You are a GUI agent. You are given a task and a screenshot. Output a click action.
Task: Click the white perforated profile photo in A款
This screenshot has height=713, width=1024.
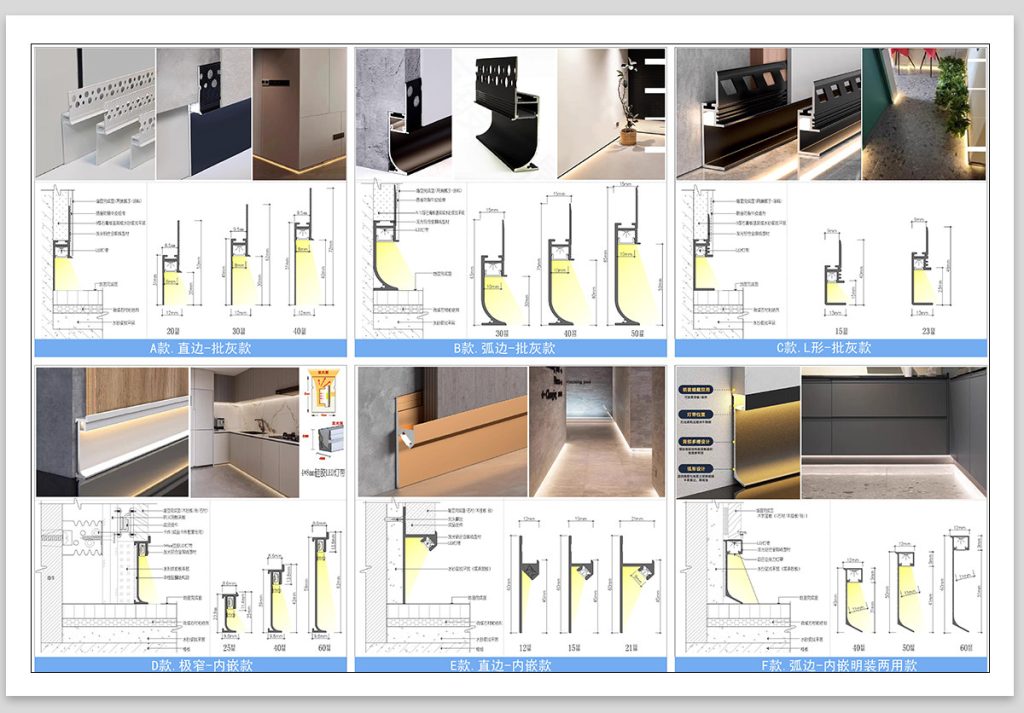click(95, 113)
